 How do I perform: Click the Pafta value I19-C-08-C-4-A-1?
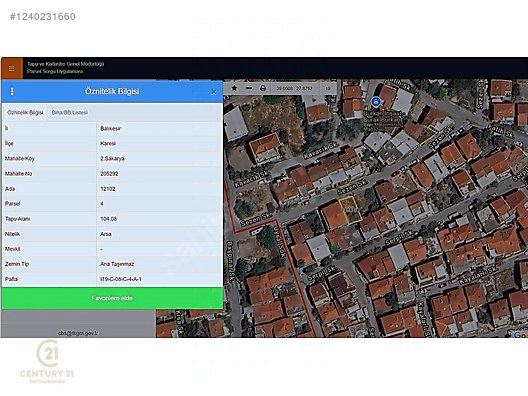pos(121,279)
